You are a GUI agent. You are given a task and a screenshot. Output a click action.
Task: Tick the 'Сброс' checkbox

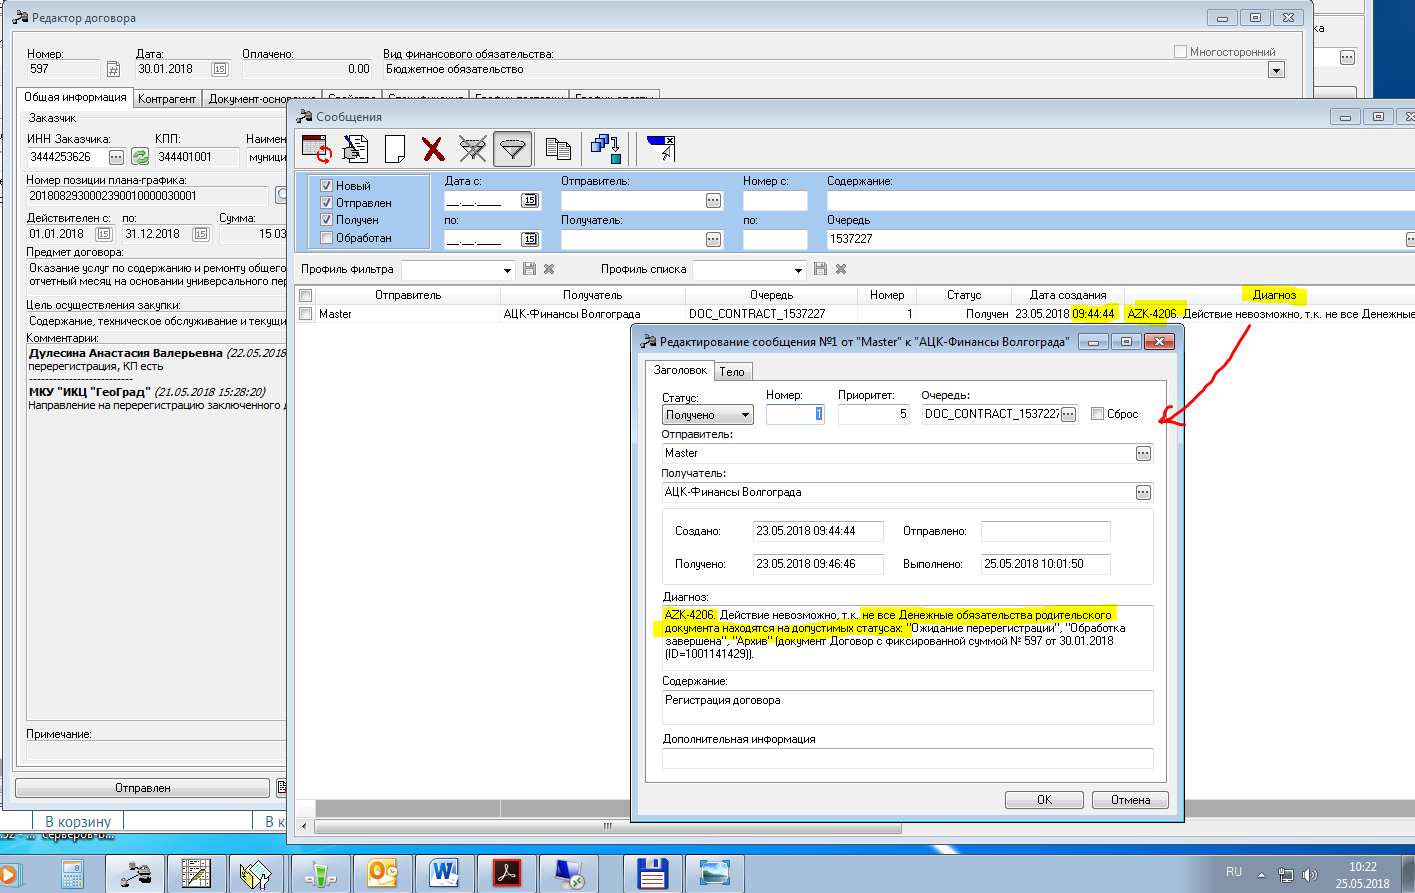[1097, 414]
